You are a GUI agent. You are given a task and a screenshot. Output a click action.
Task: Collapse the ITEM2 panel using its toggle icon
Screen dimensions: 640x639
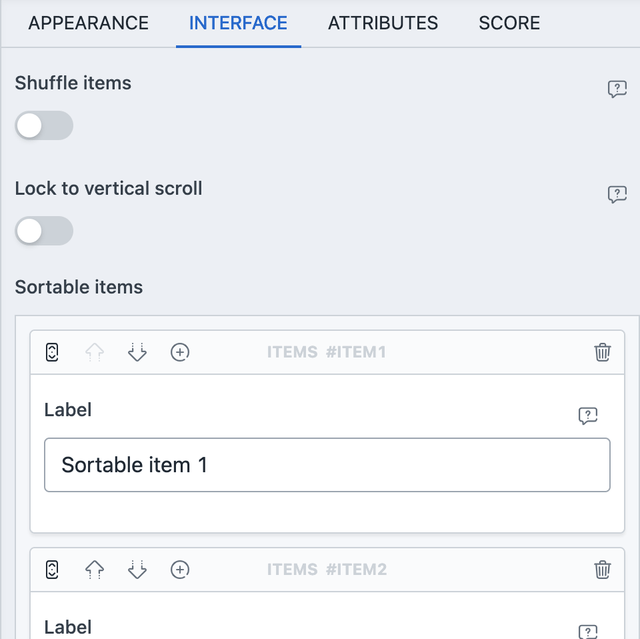52,570
